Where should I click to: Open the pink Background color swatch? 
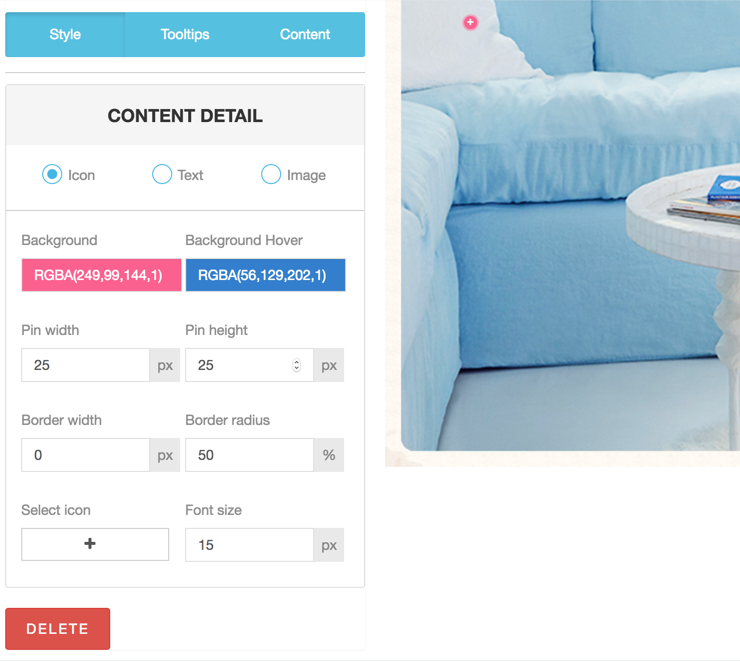point(101,275)
